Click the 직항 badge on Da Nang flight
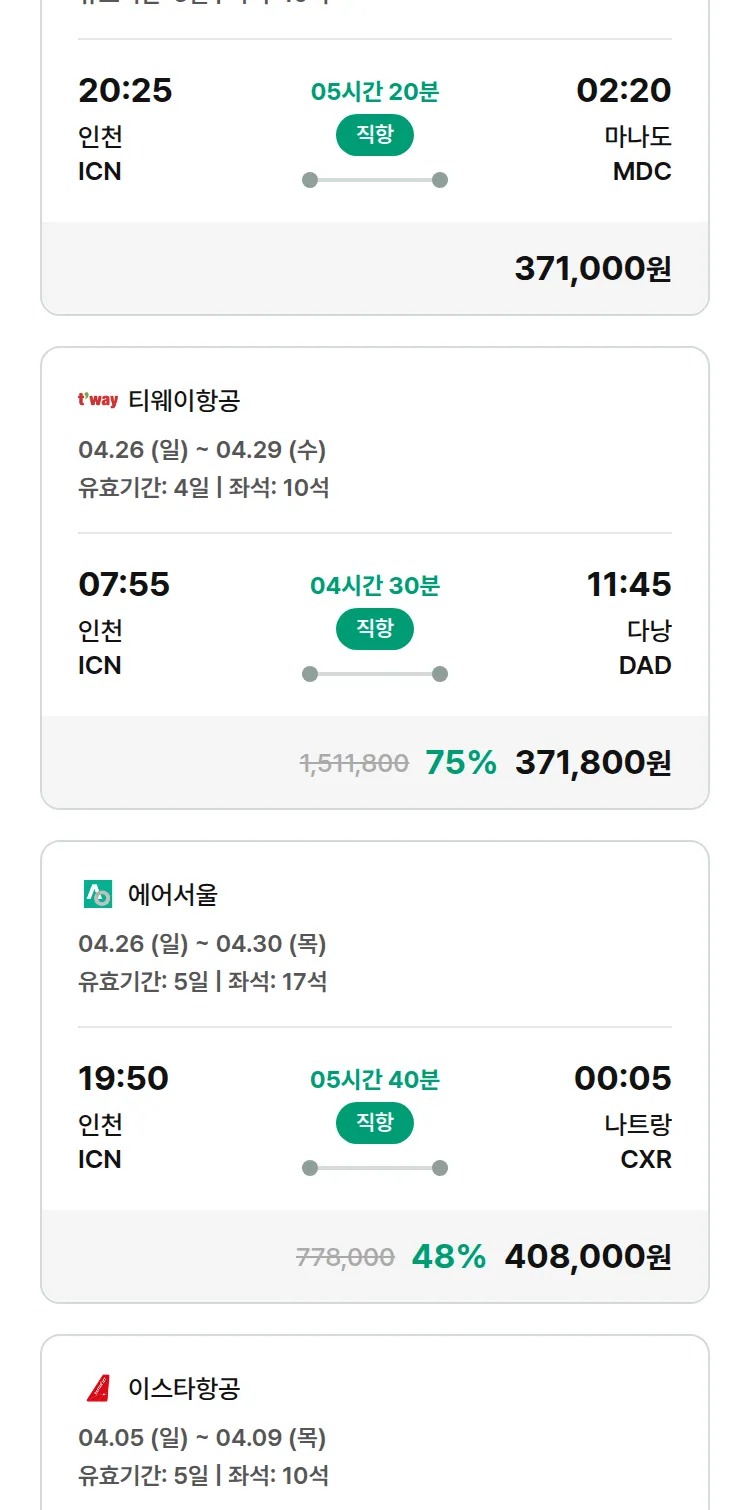 pos(375,629)
